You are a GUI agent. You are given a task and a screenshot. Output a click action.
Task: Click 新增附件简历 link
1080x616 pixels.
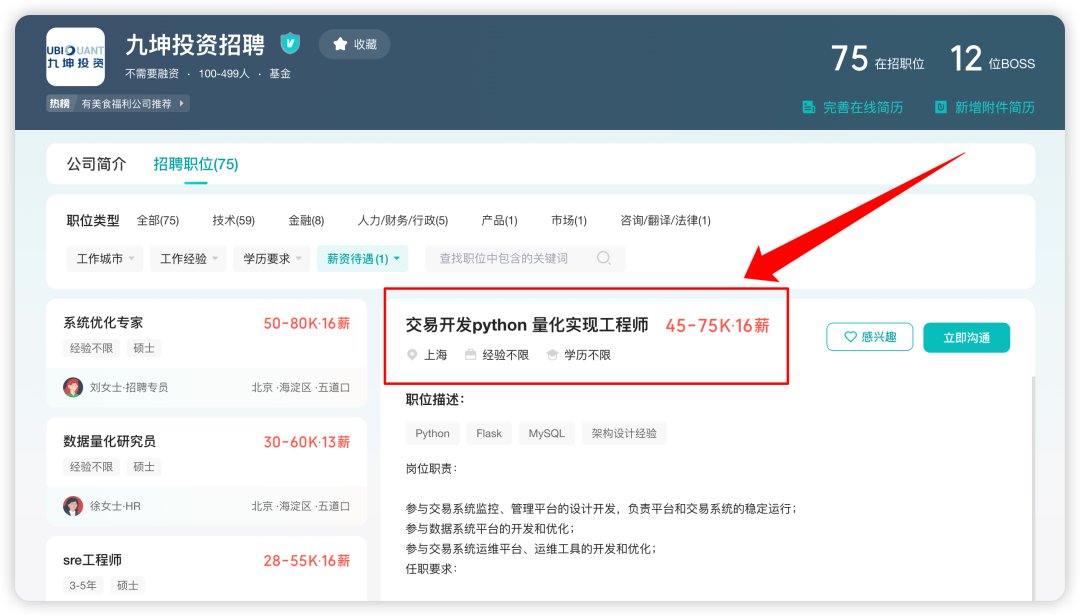point(995,107)
